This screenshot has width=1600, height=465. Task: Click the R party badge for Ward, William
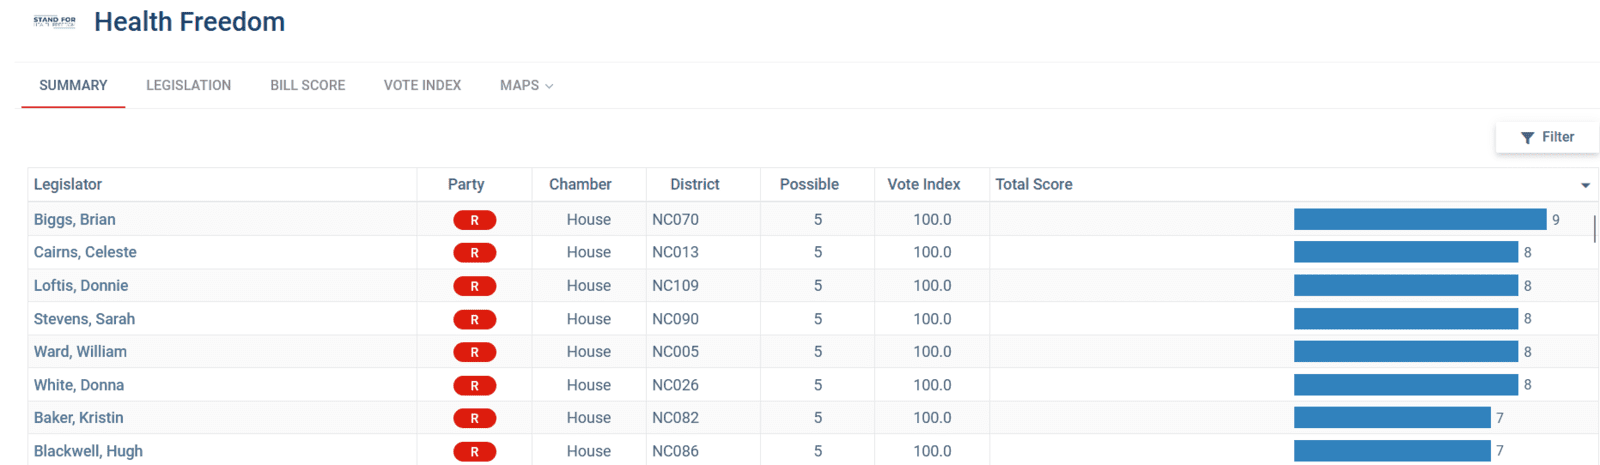pyautogui.click(x=475, y=352)
